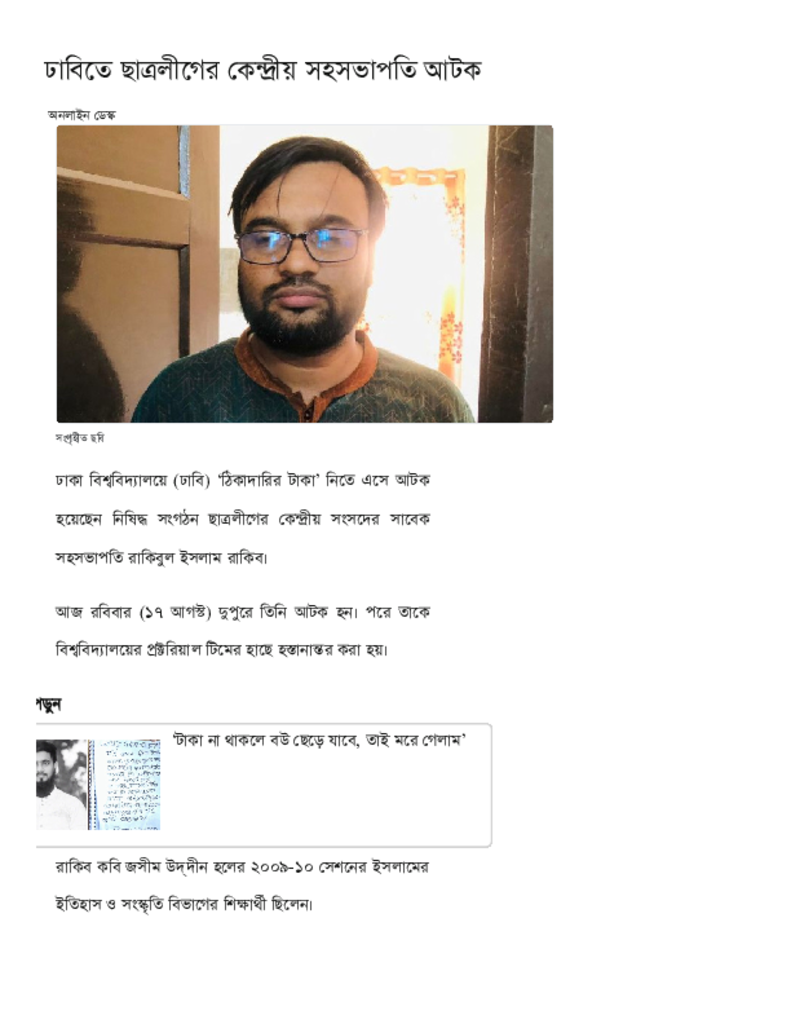Click the line 'ইতিহাস ও সংস্কৃতি বিভাগের শিক্ষার্থী ছিলেন।'
791x1024 pixels.
pos(184,905)
